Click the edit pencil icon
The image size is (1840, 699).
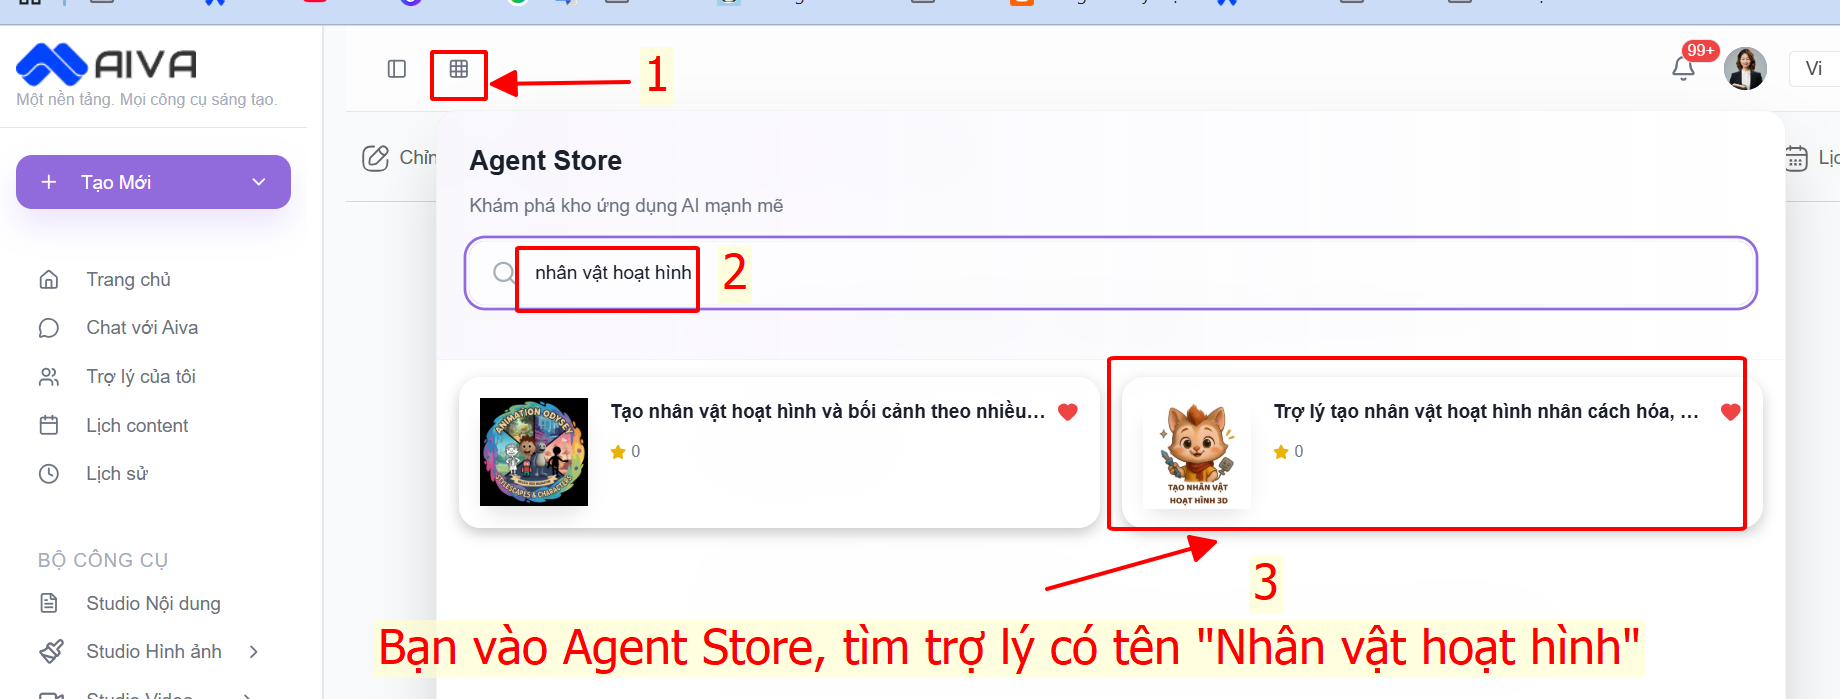376,158
